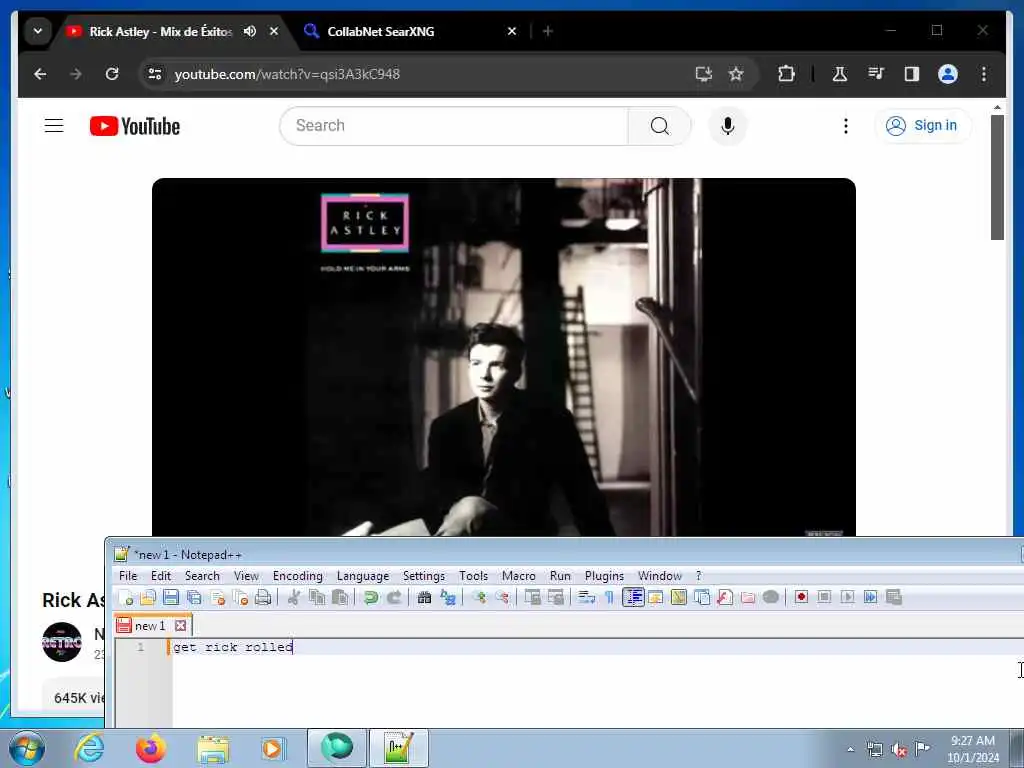The width and height of the screenshot is (1024, 768).
Task: Cut selection with the scissors icon
Action: click(294, 597)
